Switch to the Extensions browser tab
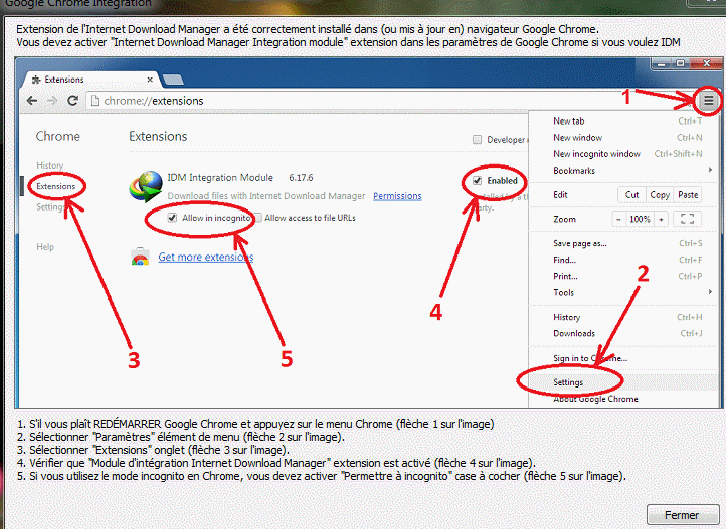Image resolution: width=726 pixels, height=529 pixels. 92,80
